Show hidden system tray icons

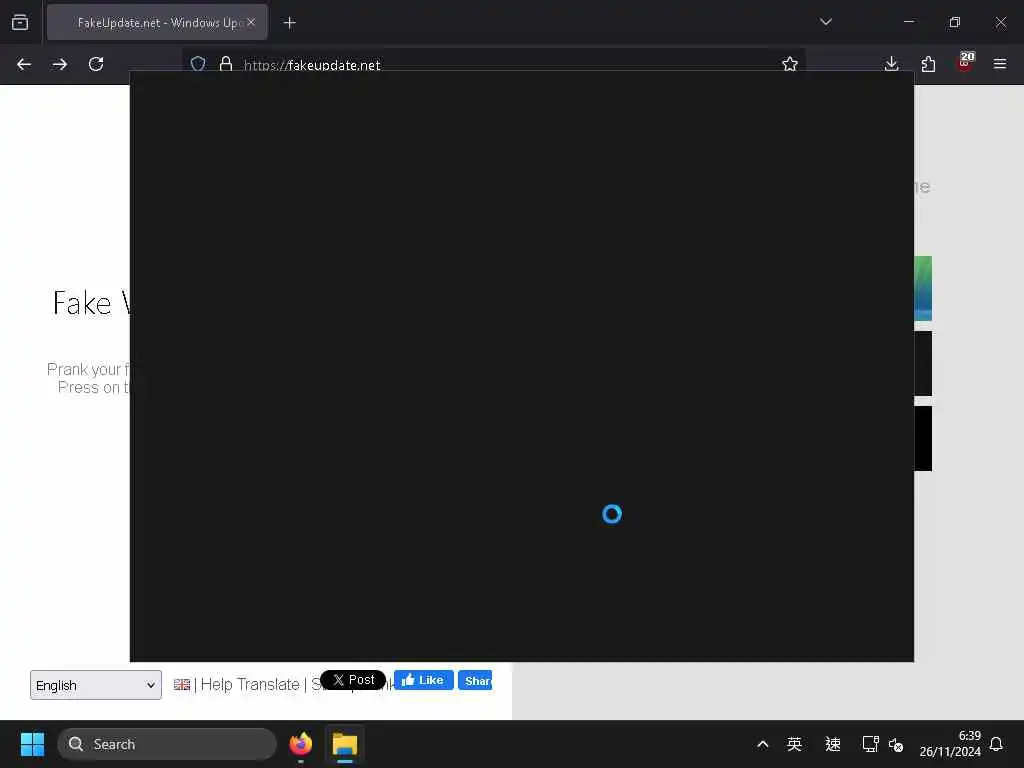click(762, 744)
